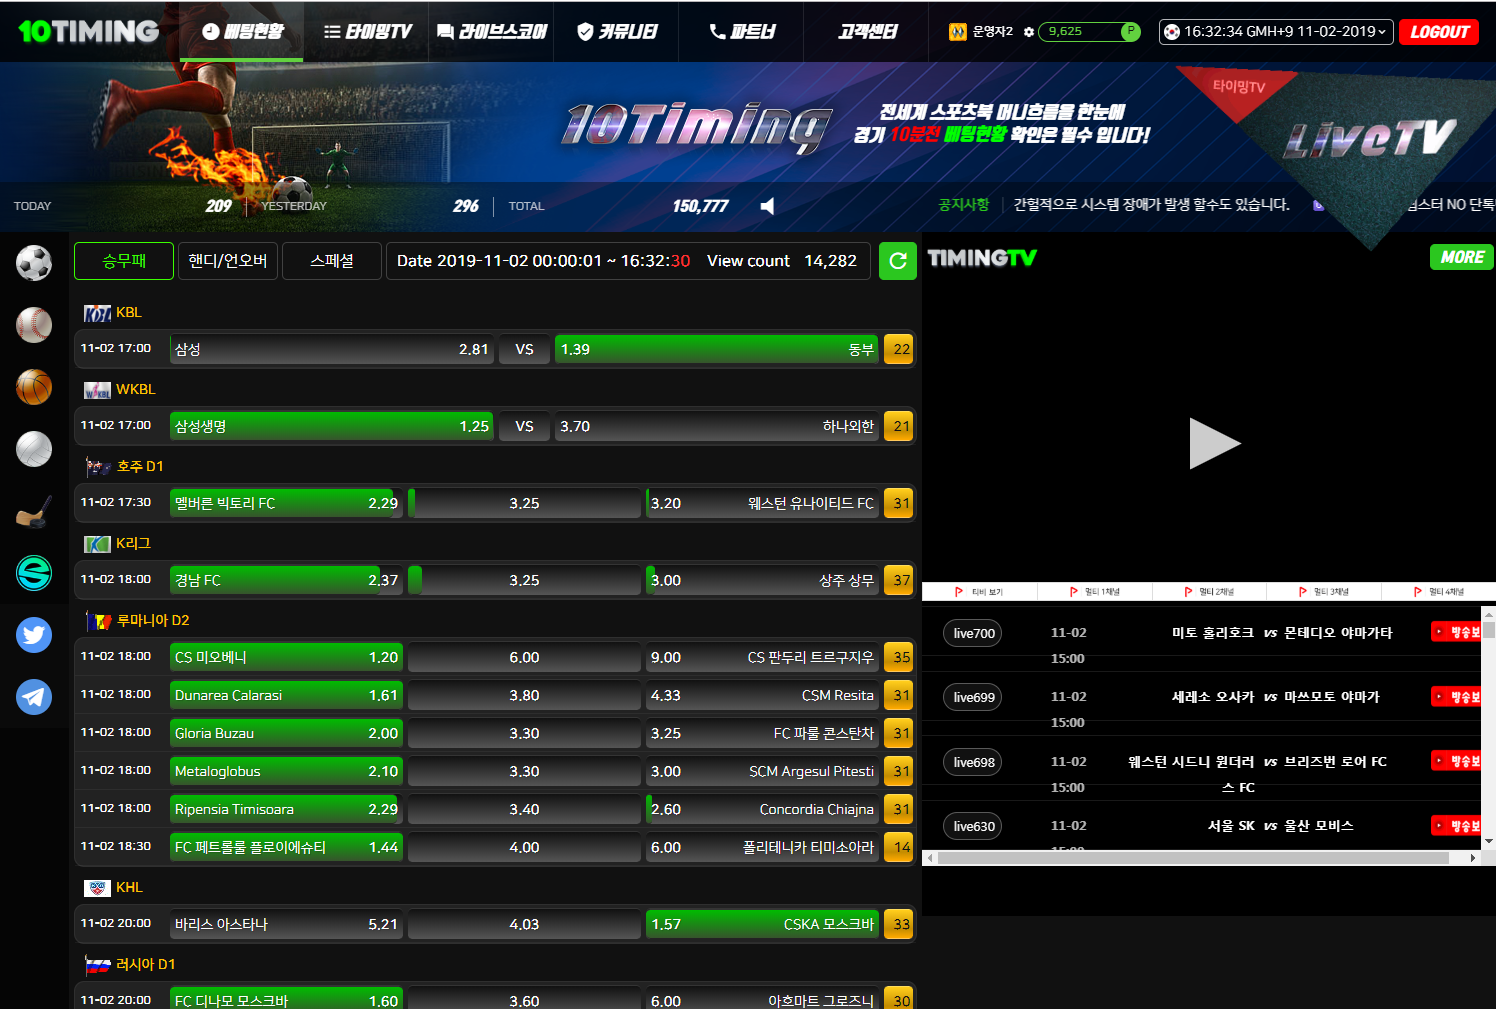Click the 러시아 D1 flag icon
The width and height of the screenshot is (1496, 1009).
click(98, 965)
